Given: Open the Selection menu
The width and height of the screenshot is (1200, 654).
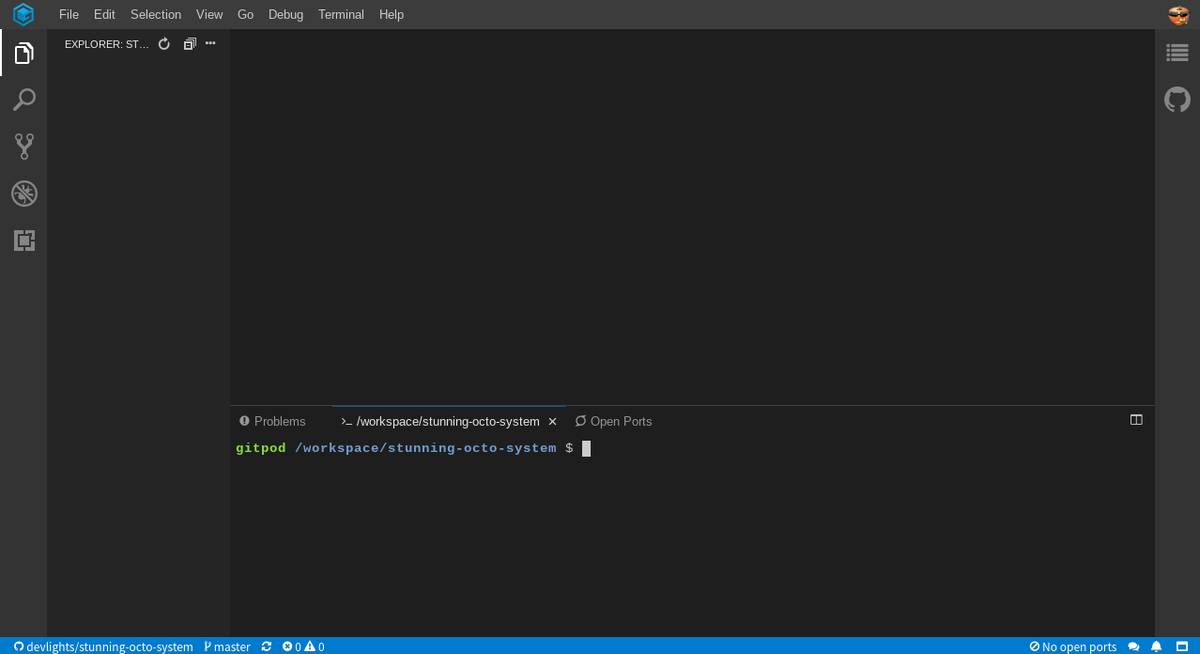Looking at the screenshot, I should (x=156, y=14).
